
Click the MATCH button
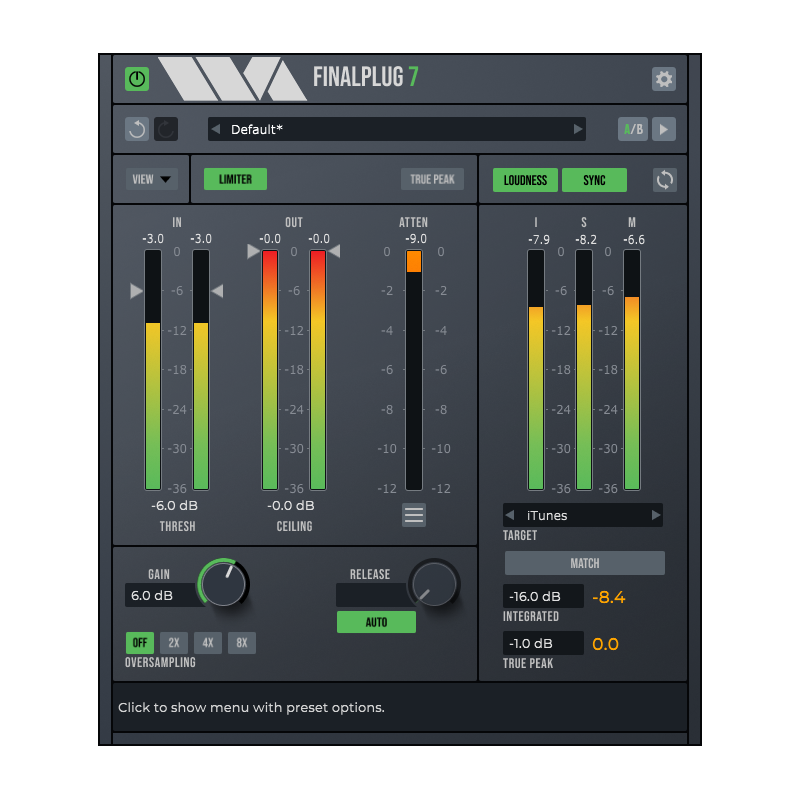[583, 562]
